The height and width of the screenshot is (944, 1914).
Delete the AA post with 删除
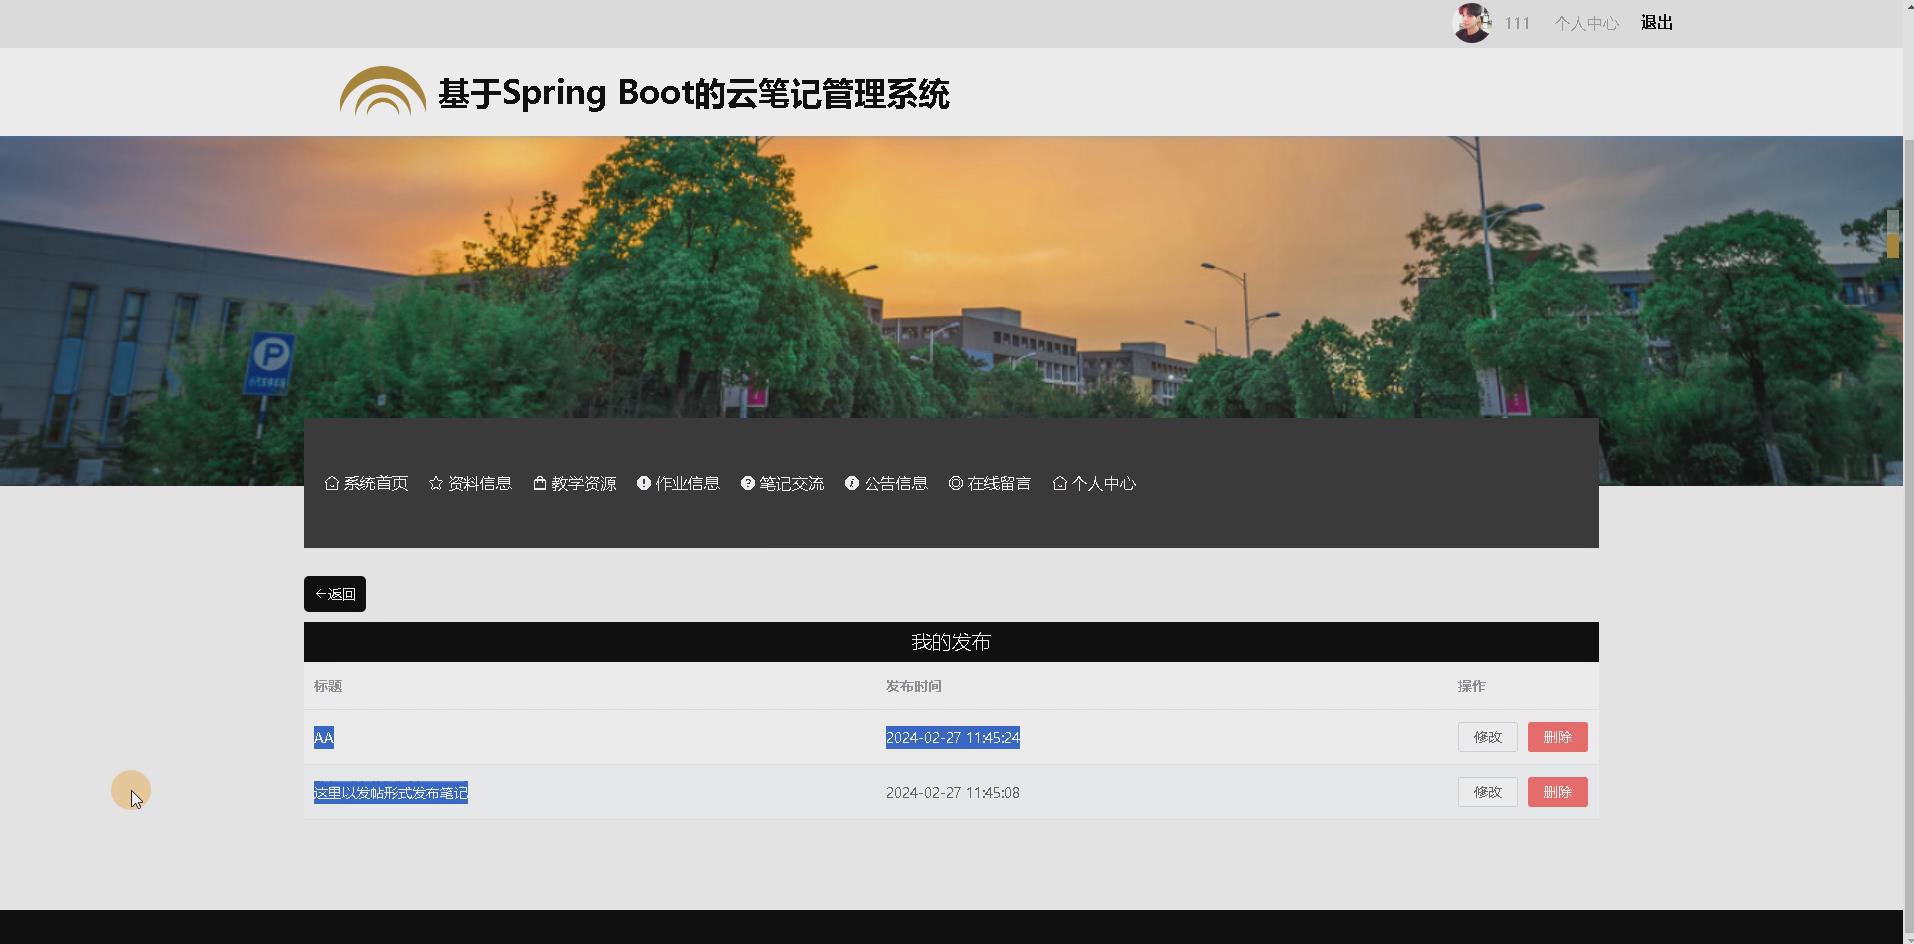[1558, 737]
